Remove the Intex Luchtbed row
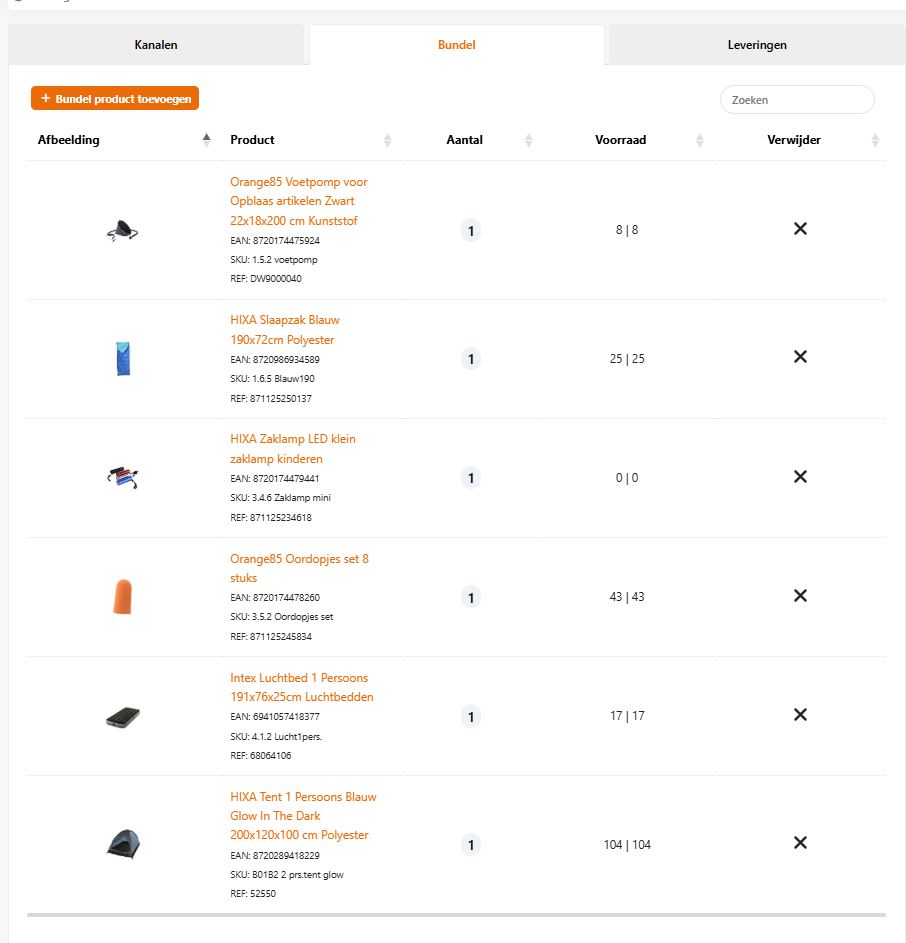 [x=800, y=714]
